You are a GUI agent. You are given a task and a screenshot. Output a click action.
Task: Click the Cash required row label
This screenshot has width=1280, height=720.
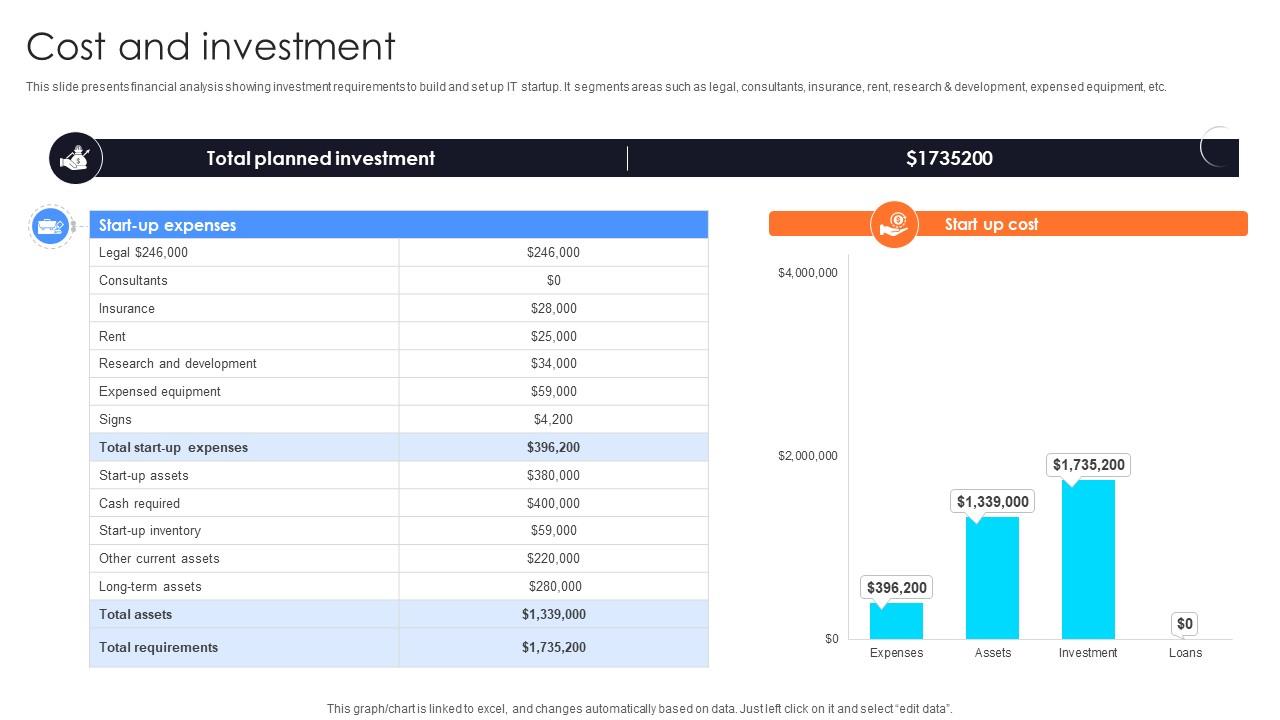tap(140, 504)
